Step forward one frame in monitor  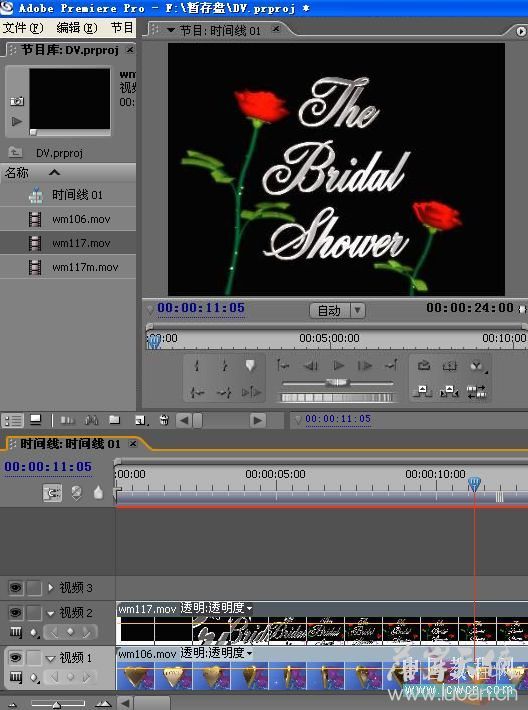click(x=365, y=365)
